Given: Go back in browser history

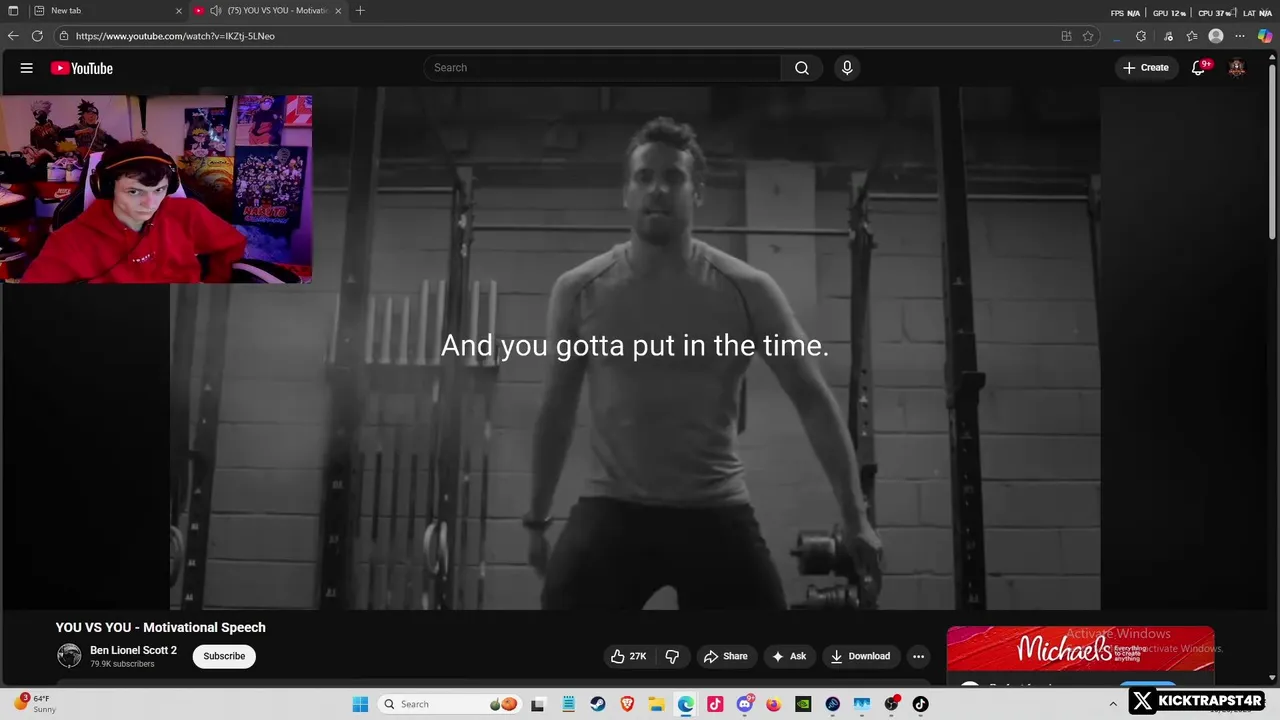Looking at the screenshot, I should coord(13,36).
